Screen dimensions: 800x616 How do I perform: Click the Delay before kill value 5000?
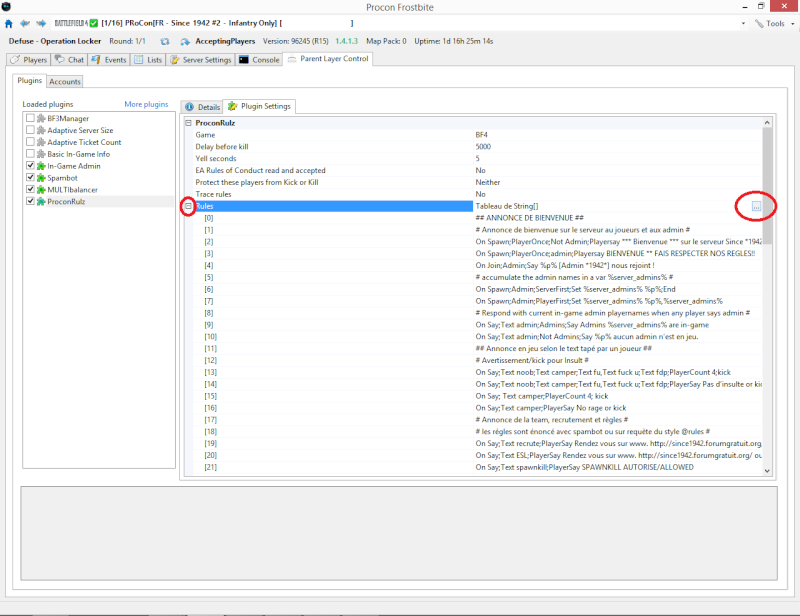tap(483, 146)
